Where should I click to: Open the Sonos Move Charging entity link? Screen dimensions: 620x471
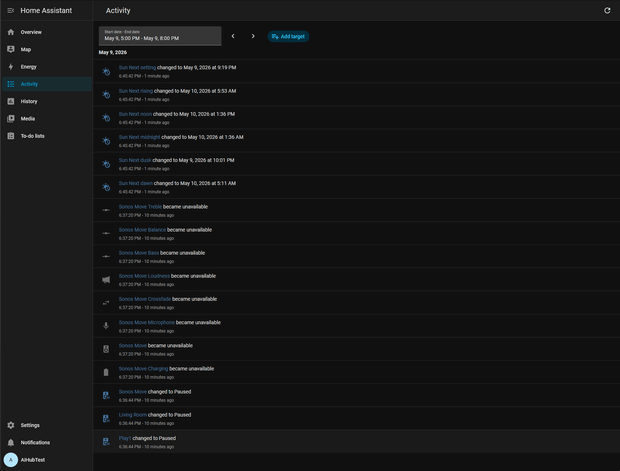(144, 369)
